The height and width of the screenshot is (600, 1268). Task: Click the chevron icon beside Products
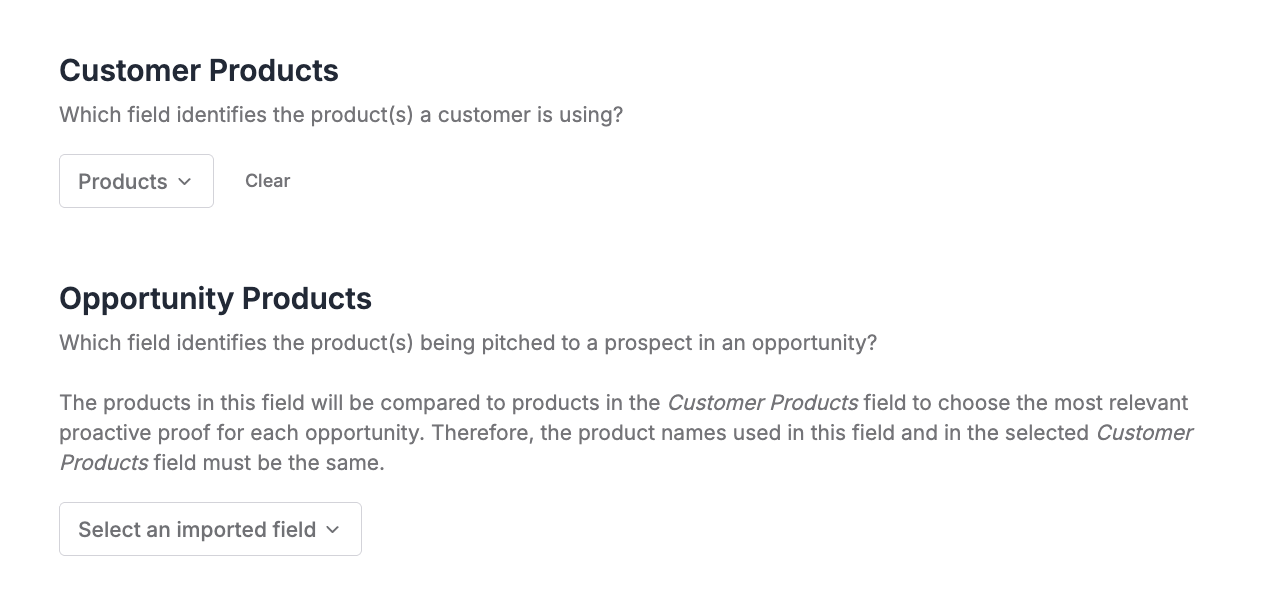click(184, 181)
